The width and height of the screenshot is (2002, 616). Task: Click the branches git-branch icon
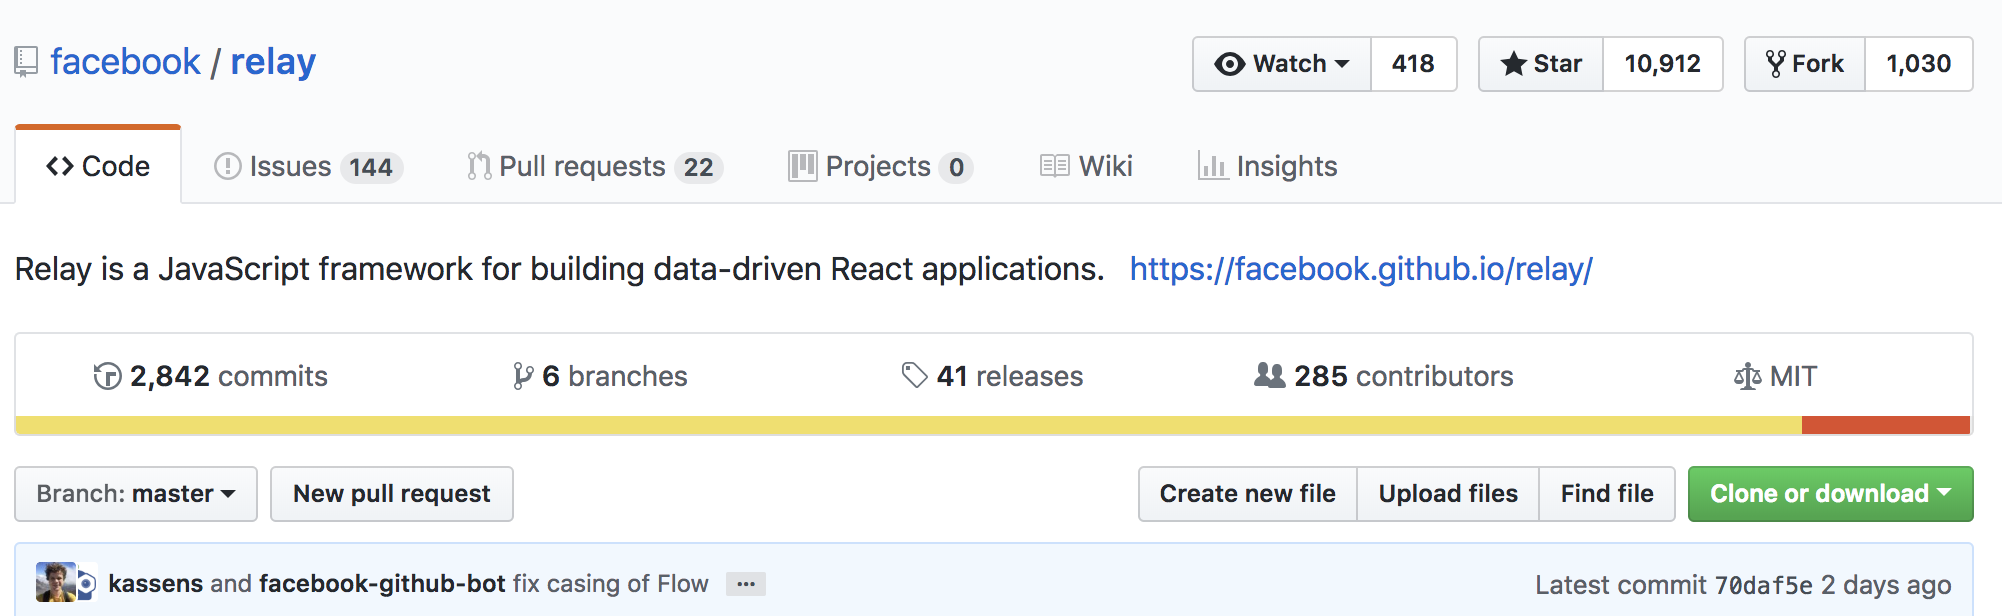click(x=522, y=376)
